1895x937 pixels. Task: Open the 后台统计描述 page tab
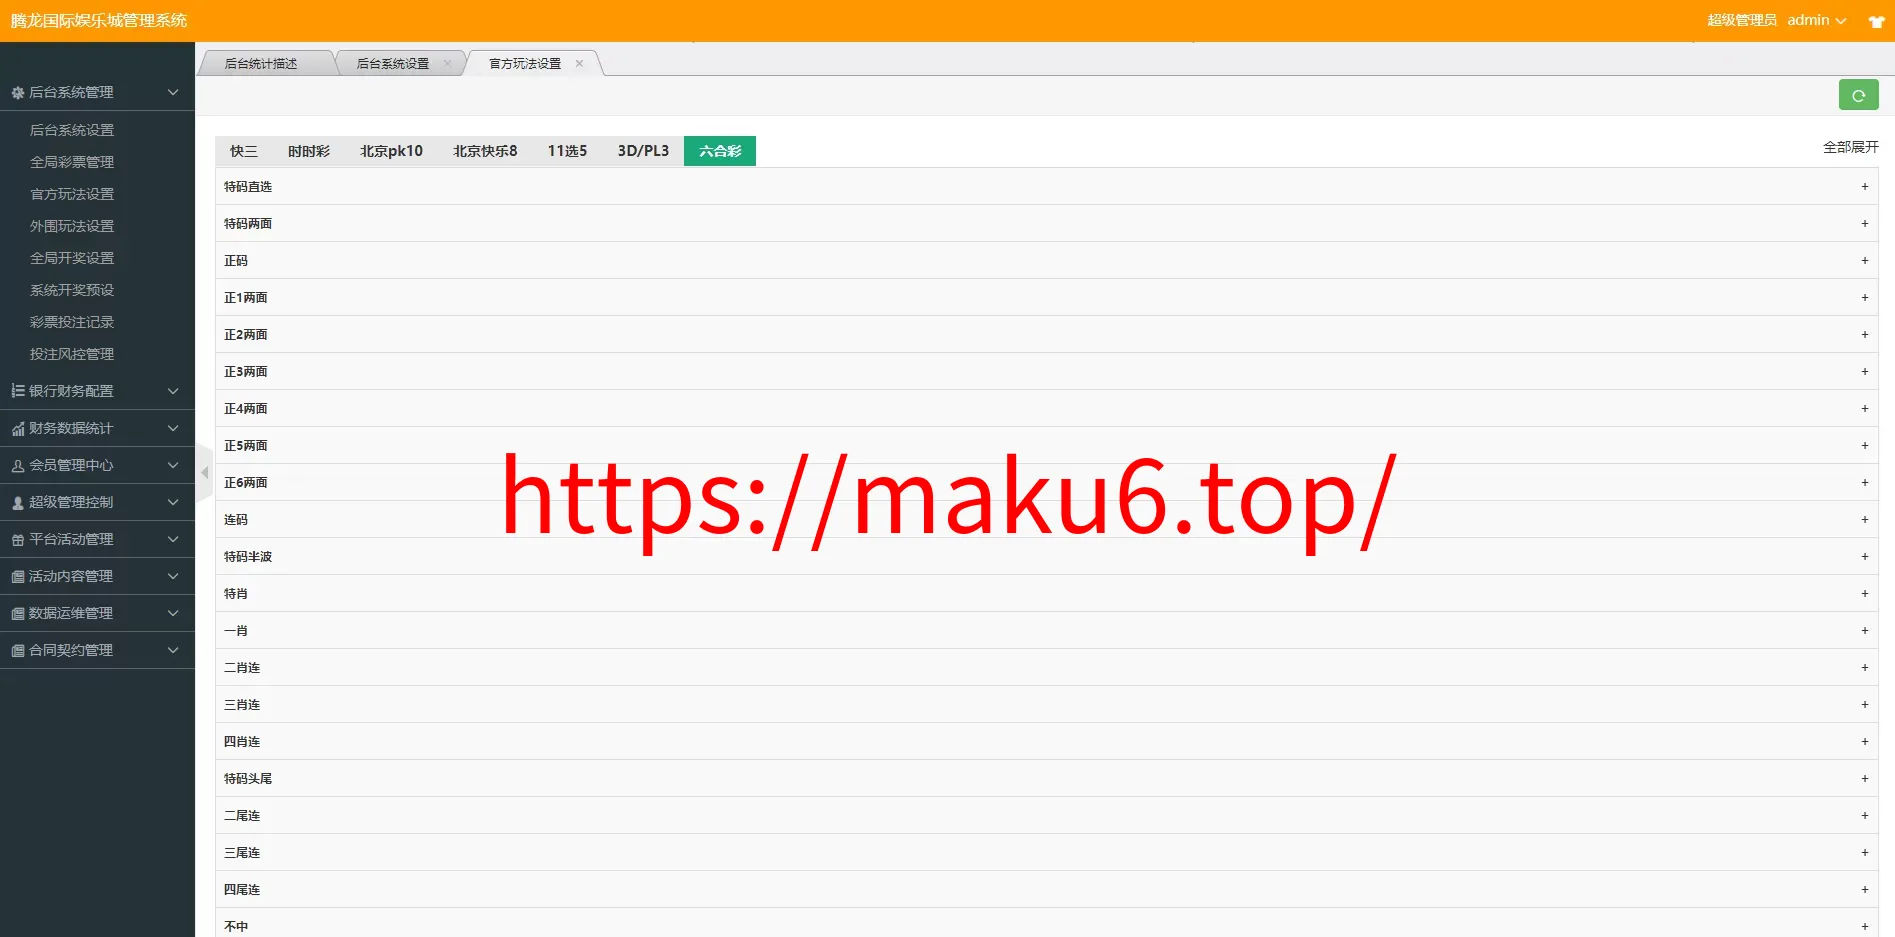click(261, 63)
